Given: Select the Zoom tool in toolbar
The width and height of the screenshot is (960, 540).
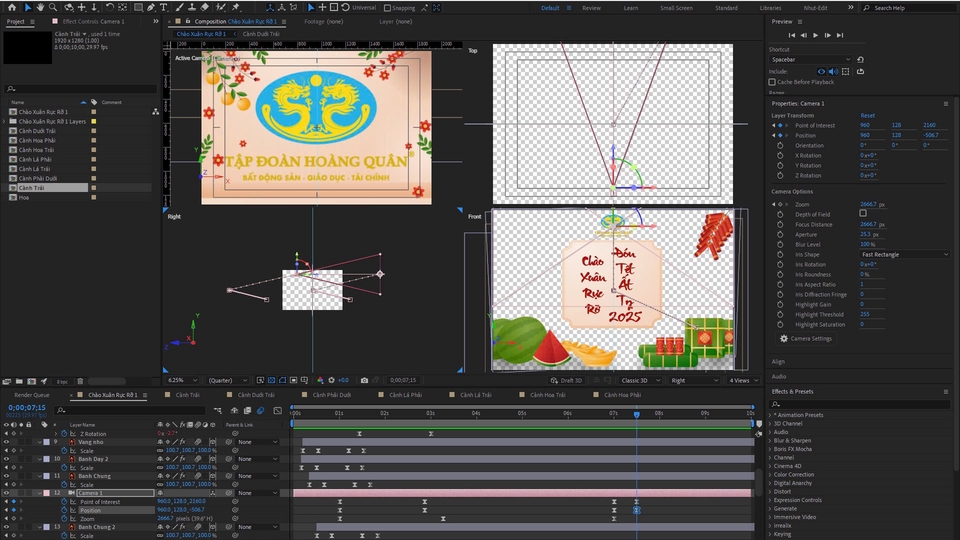Looking at the screenshot, I should coord(53,7).
